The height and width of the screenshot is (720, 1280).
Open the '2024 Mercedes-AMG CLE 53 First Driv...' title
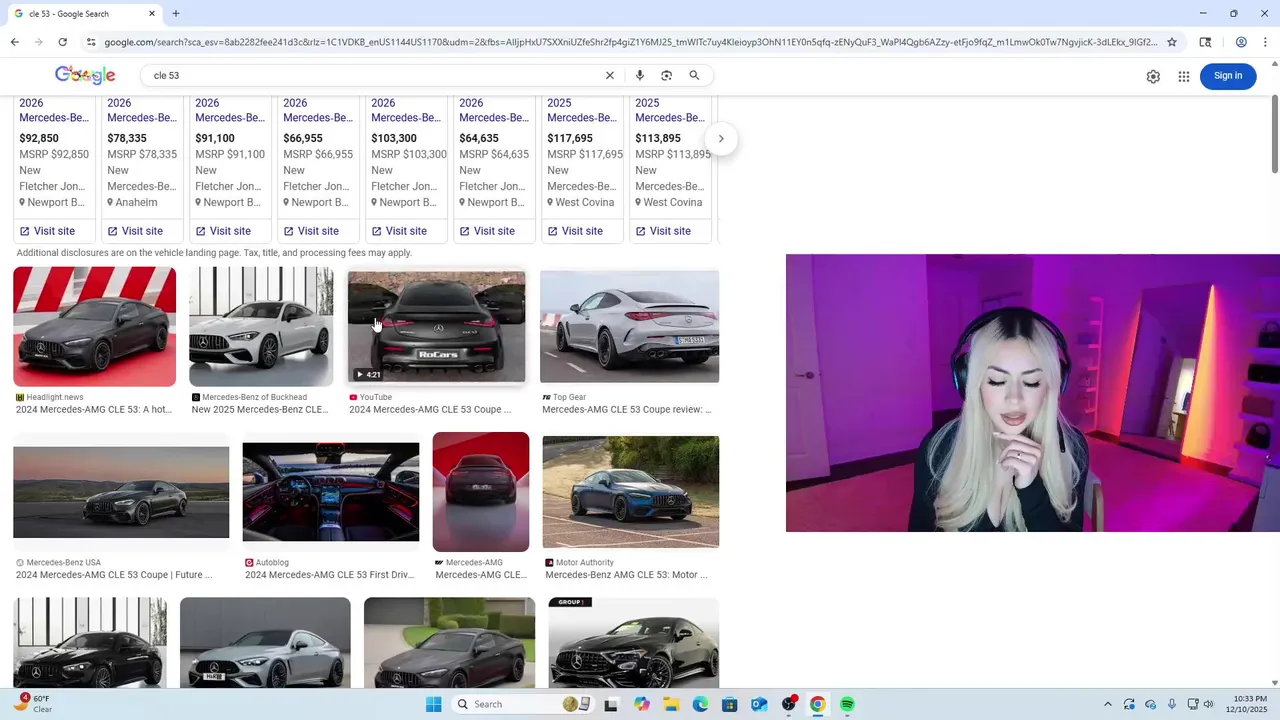point(329,575)
